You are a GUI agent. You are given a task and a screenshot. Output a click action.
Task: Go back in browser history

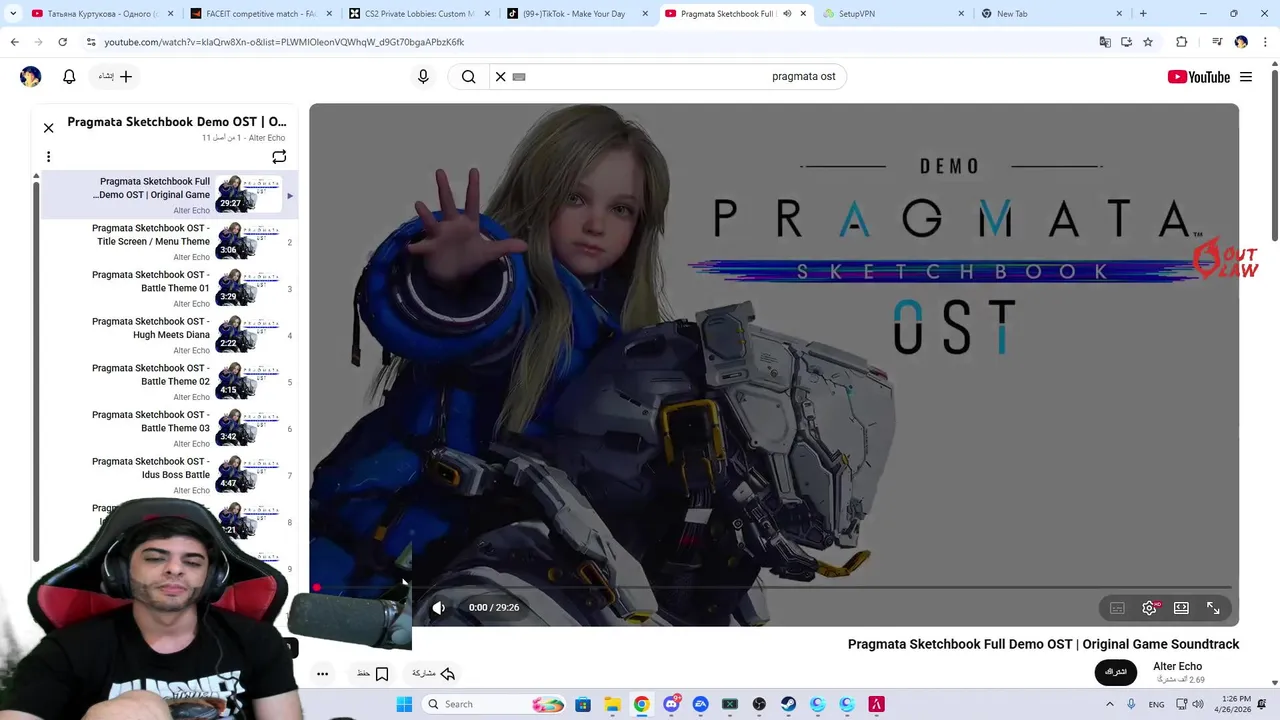click(x=14, y=42)
